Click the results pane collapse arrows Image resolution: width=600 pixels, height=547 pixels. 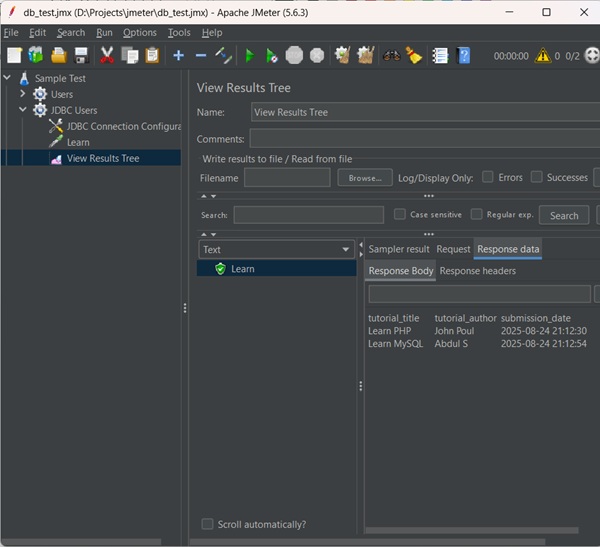pyautogui.click(x=361, y=249)
